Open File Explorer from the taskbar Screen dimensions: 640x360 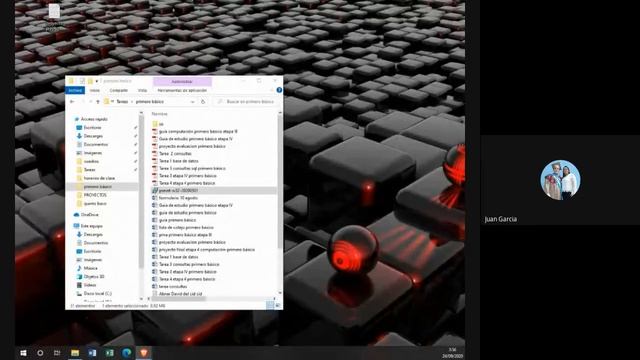(x=75, y=353)
